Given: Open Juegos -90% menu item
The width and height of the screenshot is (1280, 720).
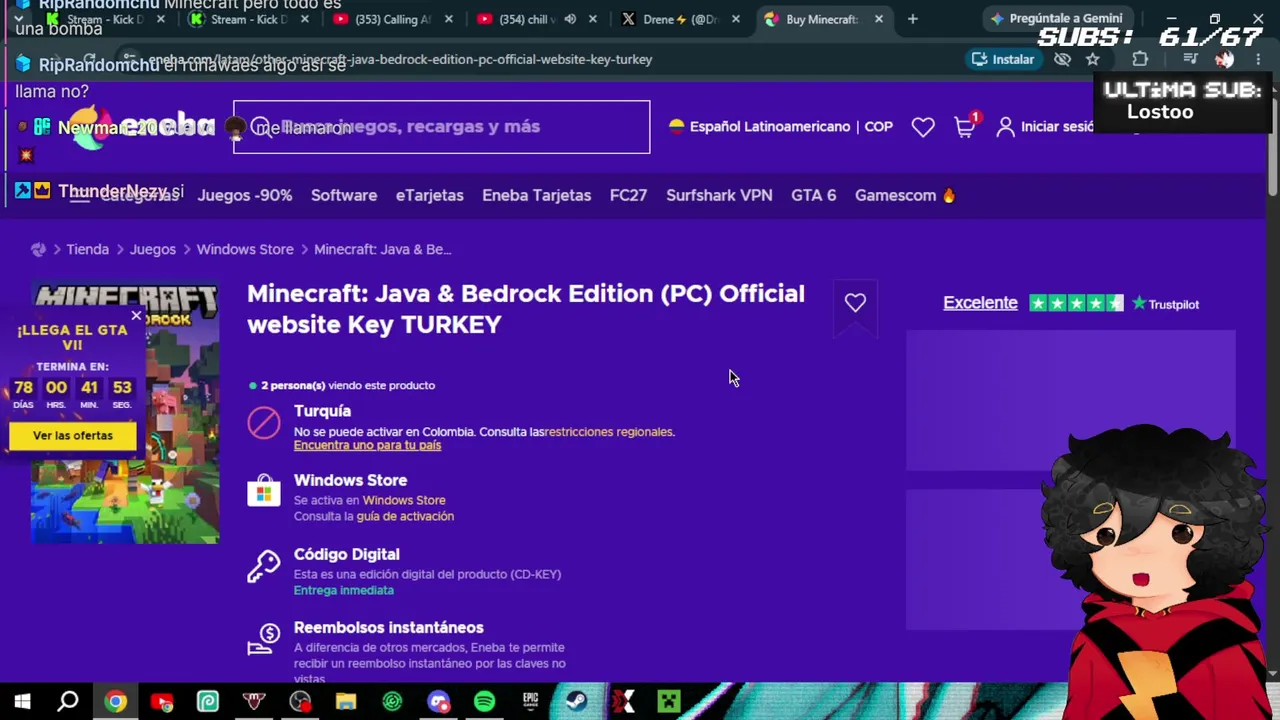Looking at the screenshot, I should coord(245,195).
